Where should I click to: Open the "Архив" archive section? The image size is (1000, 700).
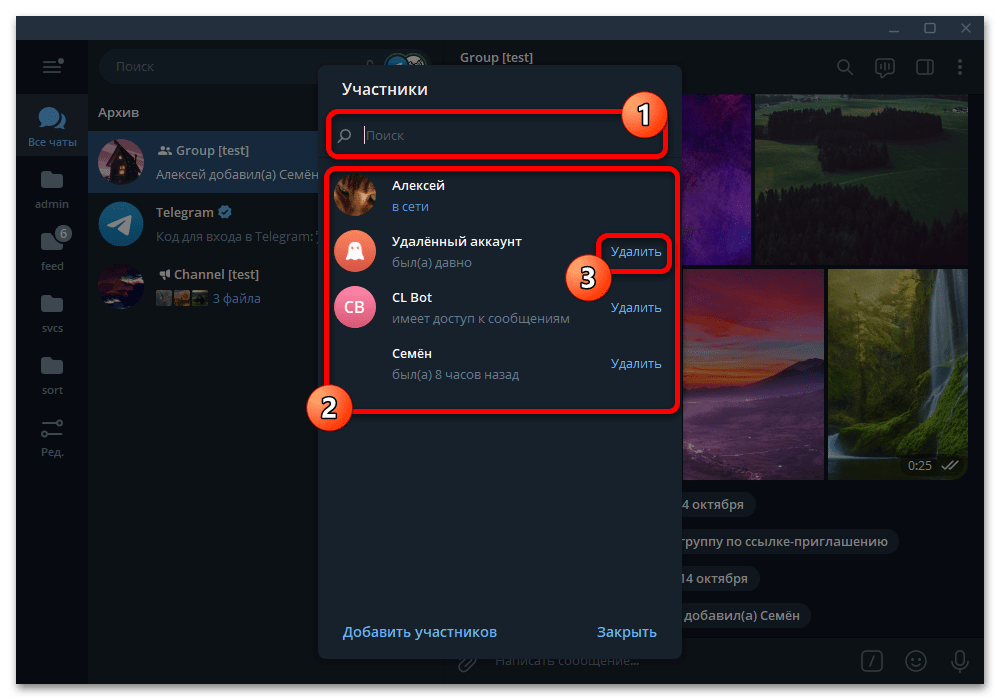coord(119,113)
